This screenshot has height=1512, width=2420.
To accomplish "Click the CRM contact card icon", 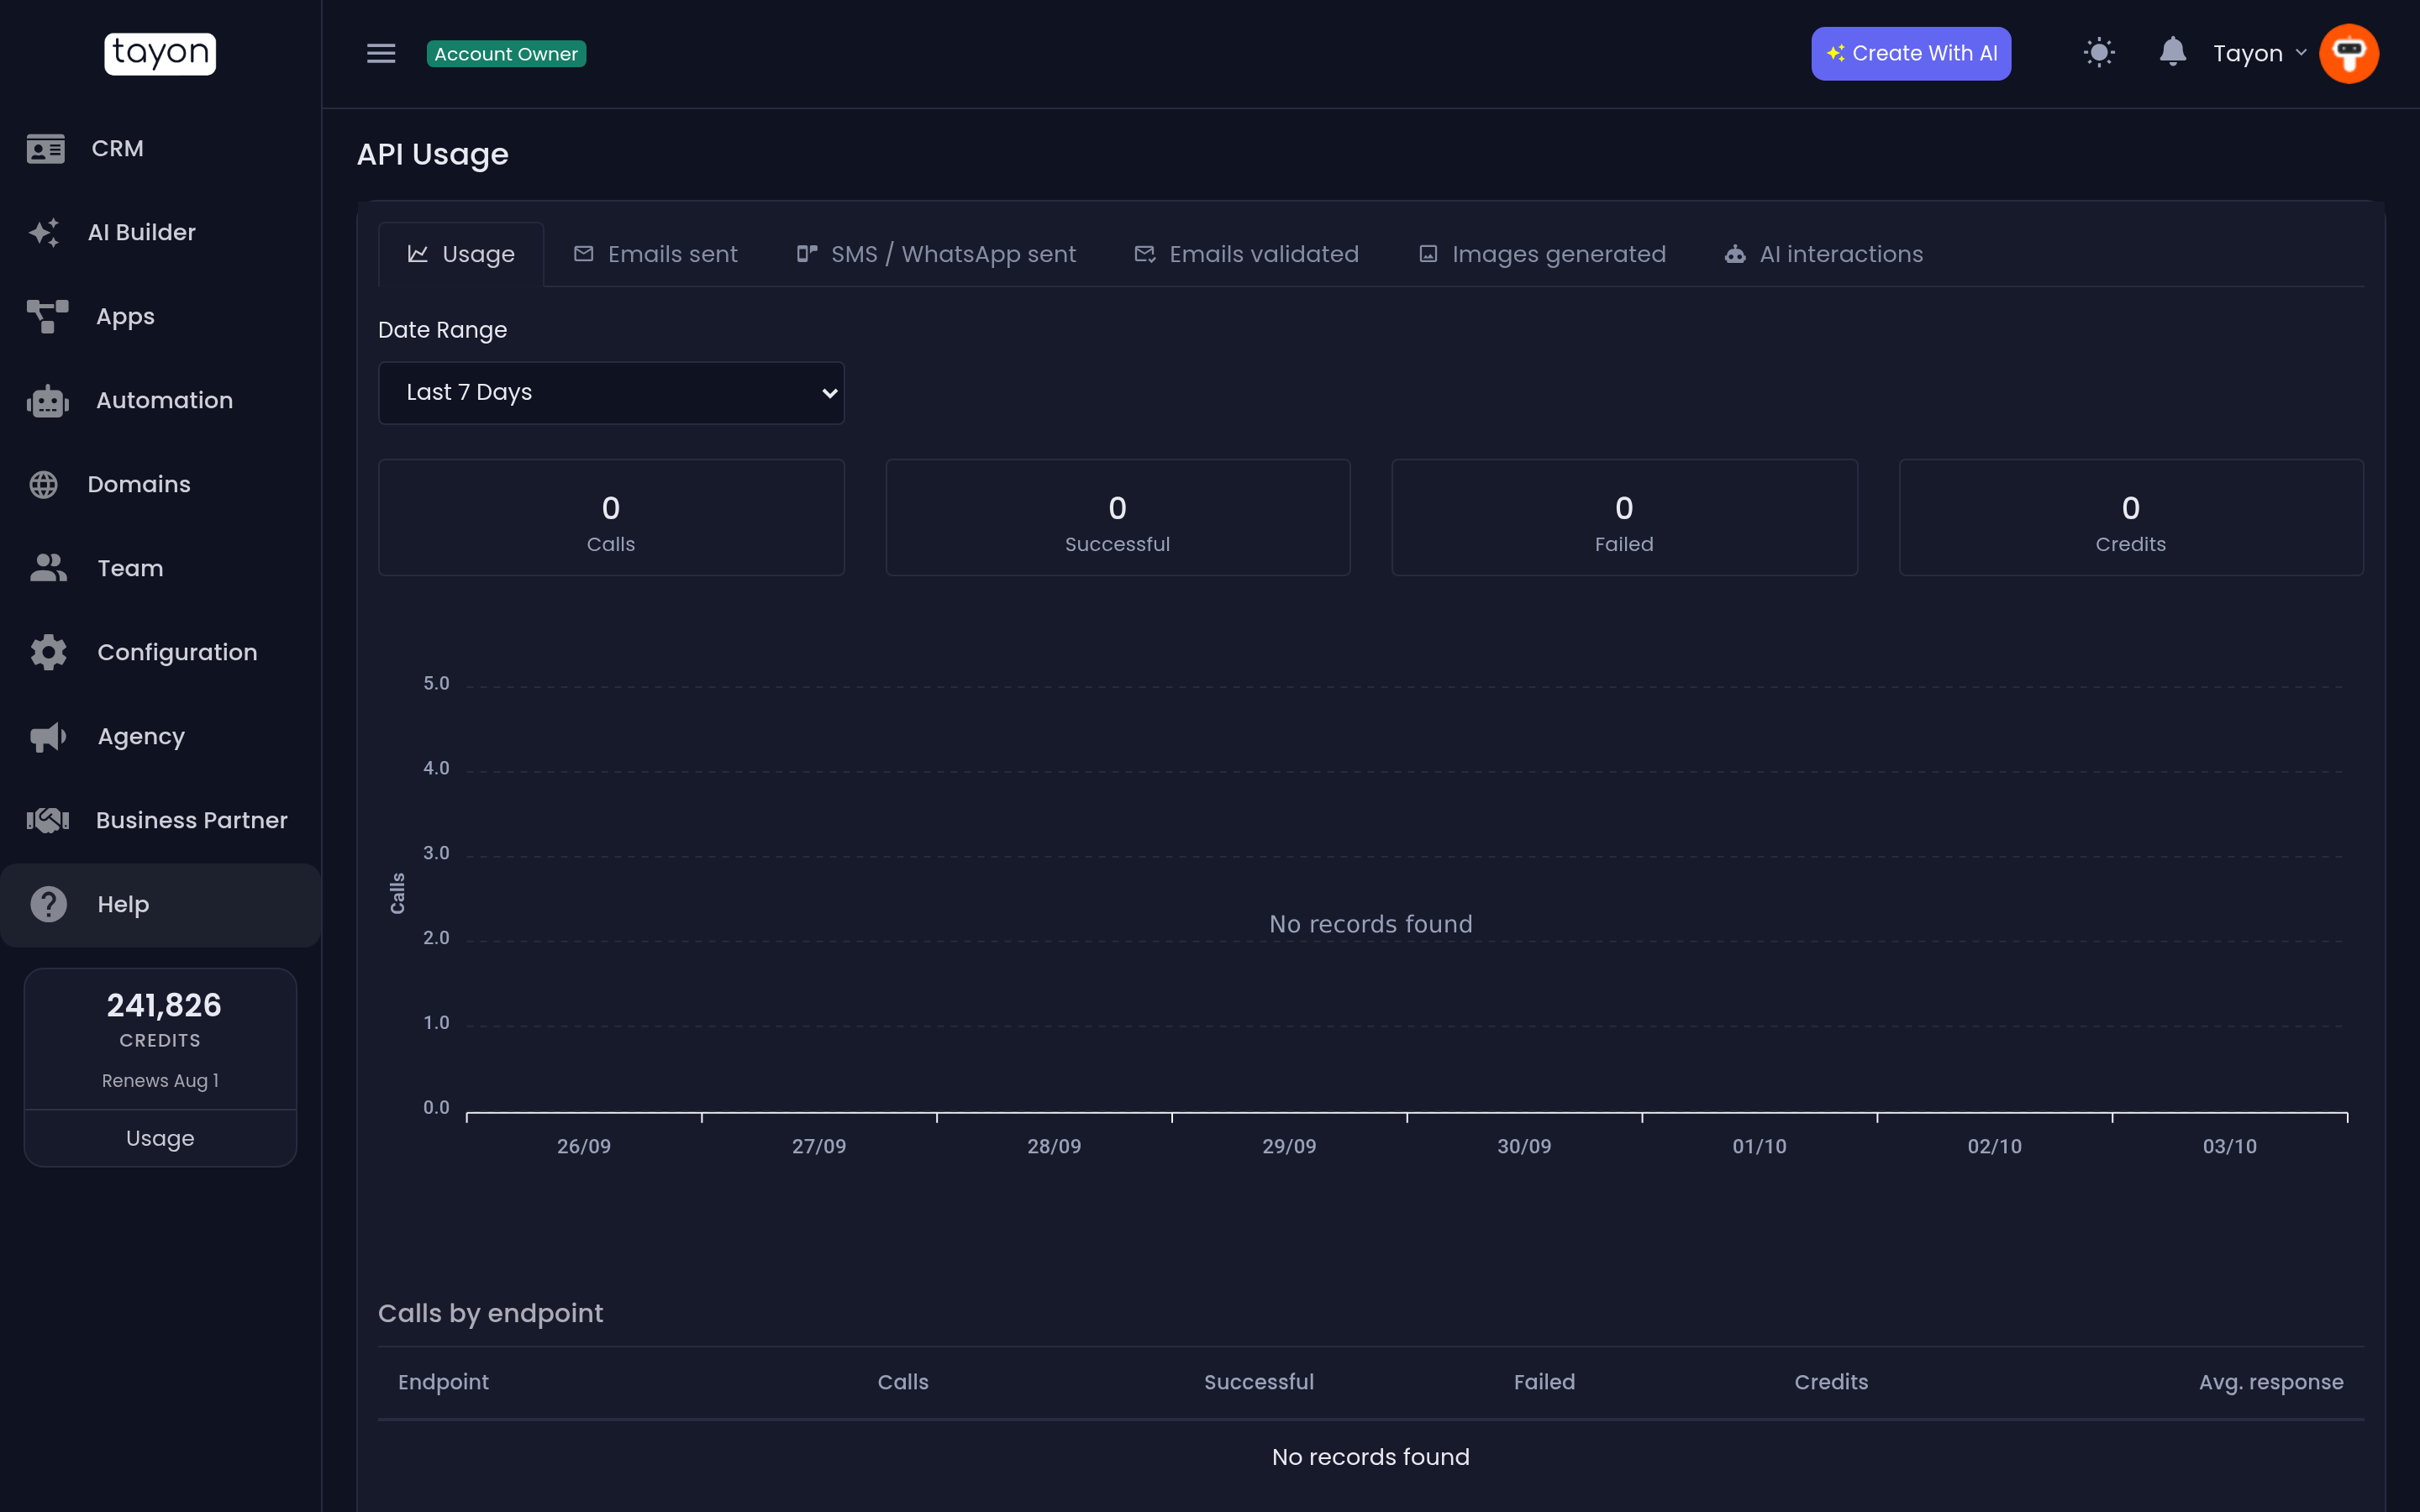I will pos(46,149).
